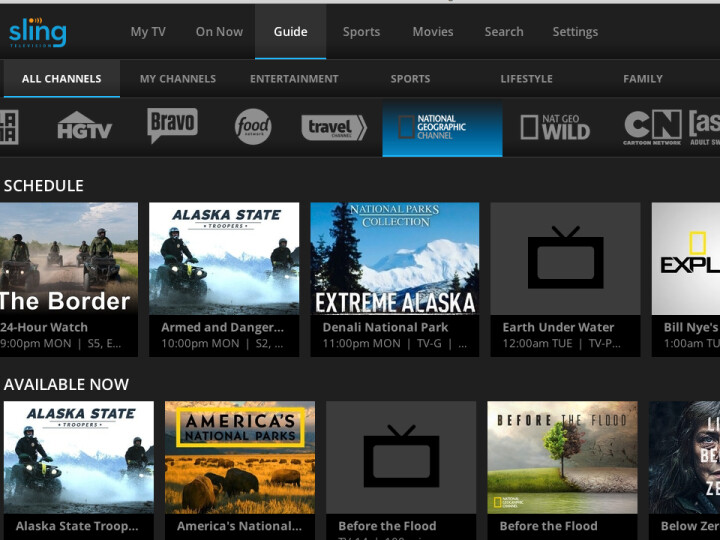Select the Travel Channel logo
The image size is (720, 540).
(334, 127)
